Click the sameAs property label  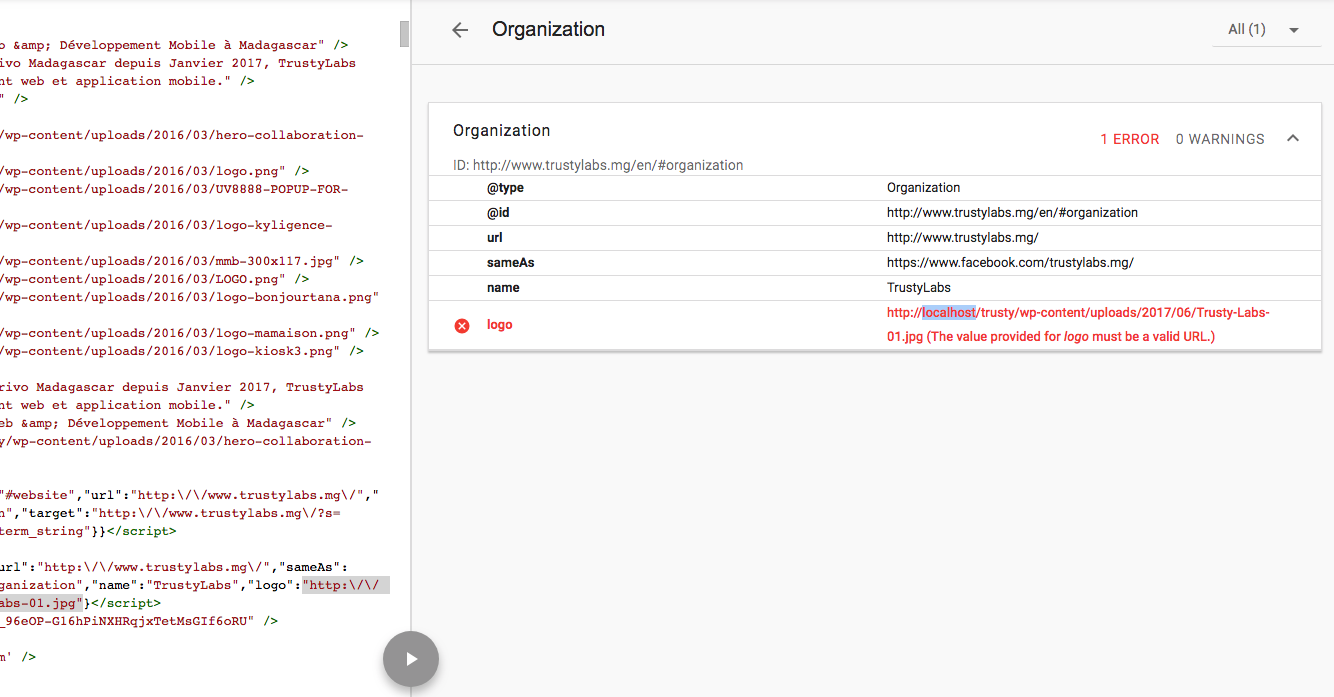(x=511, y=262)
